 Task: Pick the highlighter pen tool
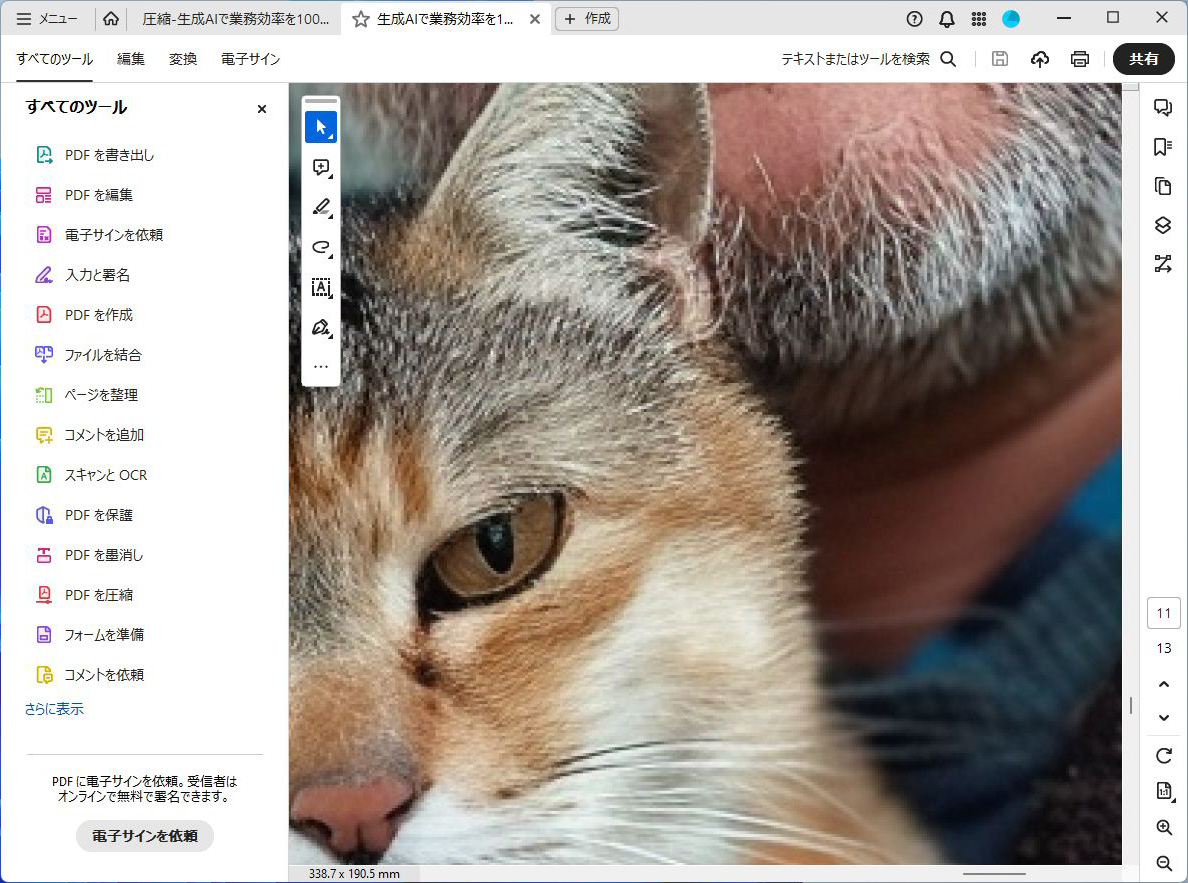pyautogui.click(x=320, y=208)
